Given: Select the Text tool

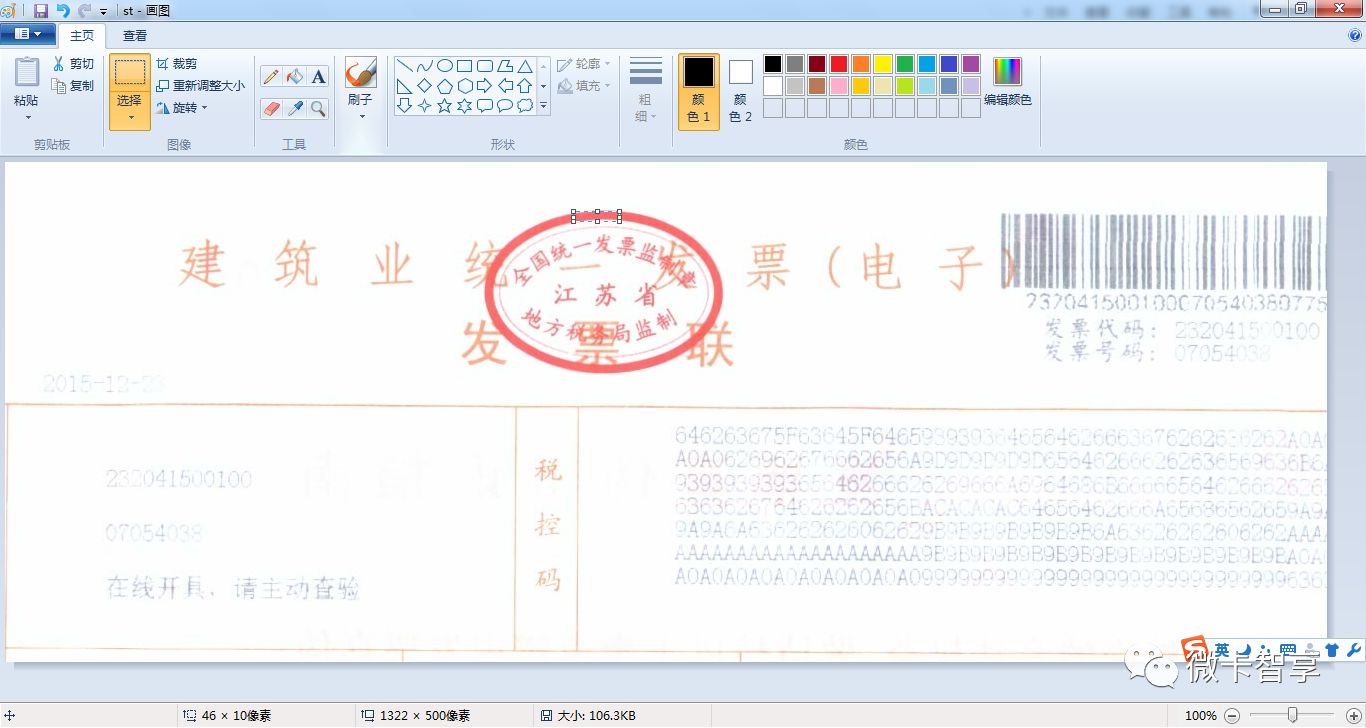Looking at the screenshot, I should [x=318, y=77].
